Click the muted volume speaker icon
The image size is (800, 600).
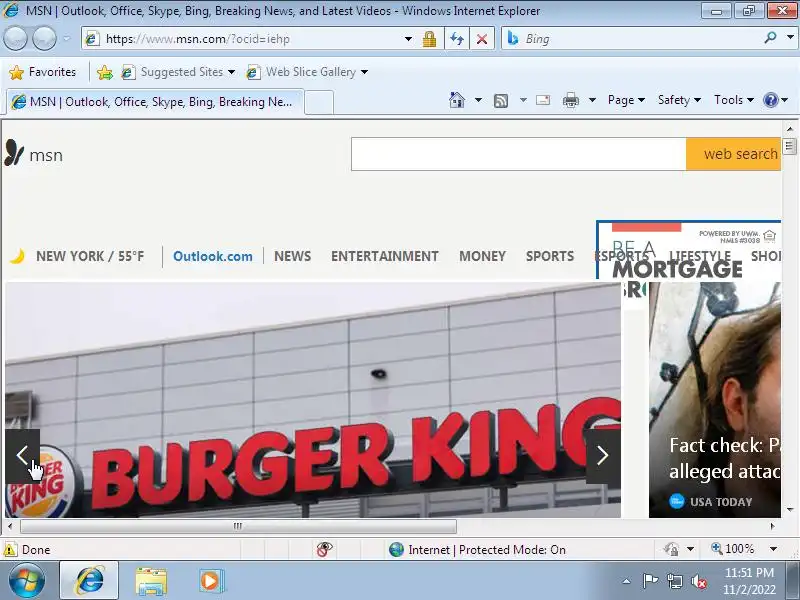tap(698, 581)
